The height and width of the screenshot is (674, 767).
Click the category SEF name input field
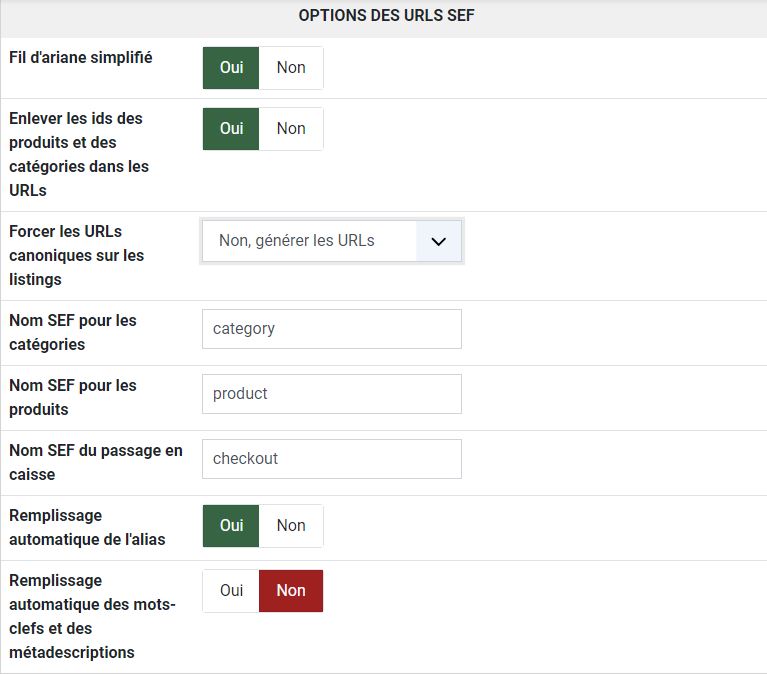point(331,329)
